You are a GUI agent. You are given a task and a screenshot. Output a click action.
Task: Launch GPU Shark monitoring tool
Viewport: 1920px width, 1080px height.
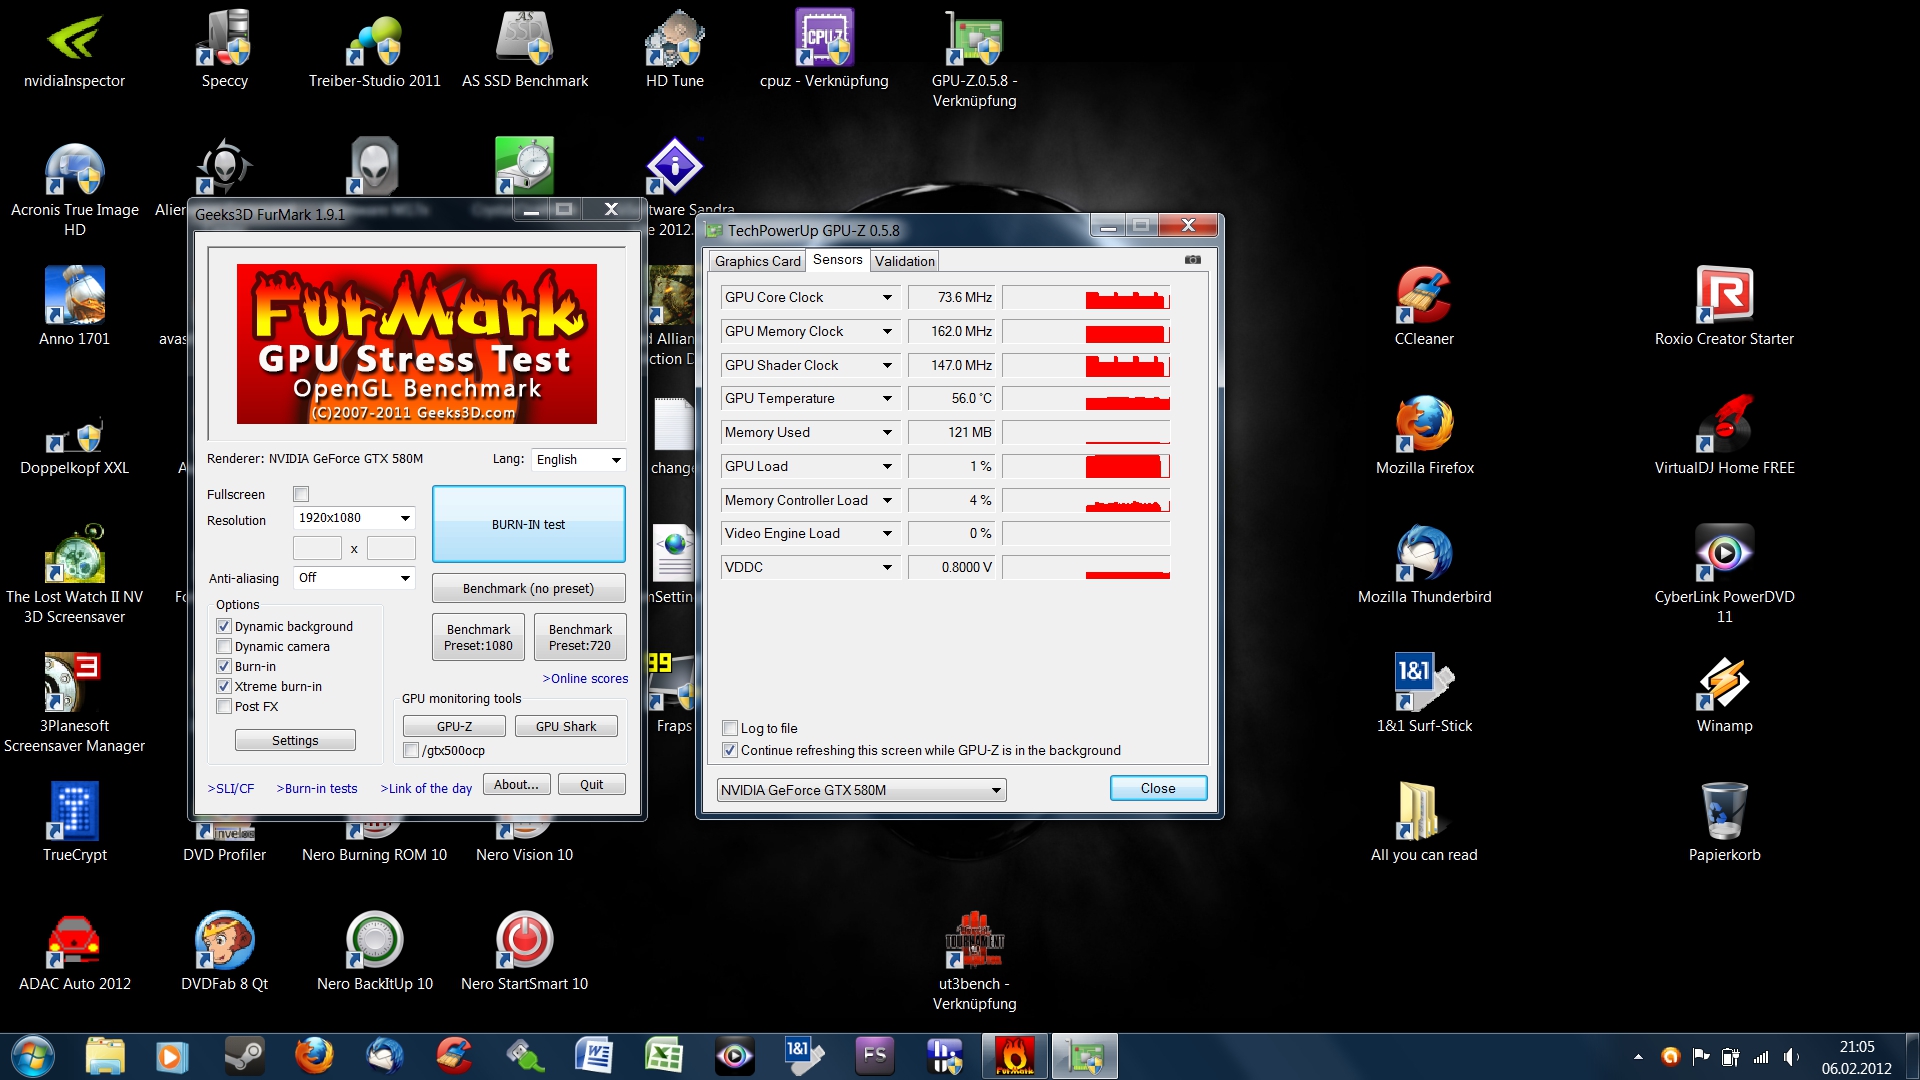pos(565,726)
